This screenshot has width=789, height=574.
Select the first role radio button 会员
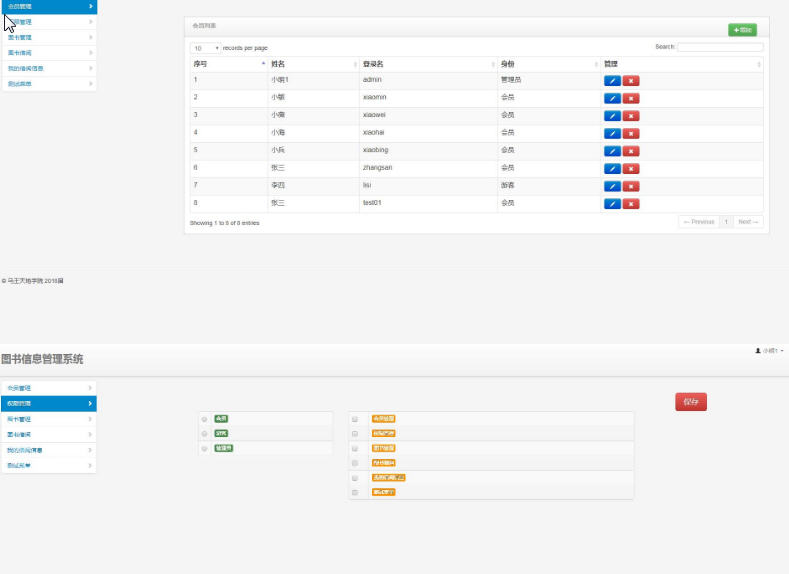[x=205, y=419]
